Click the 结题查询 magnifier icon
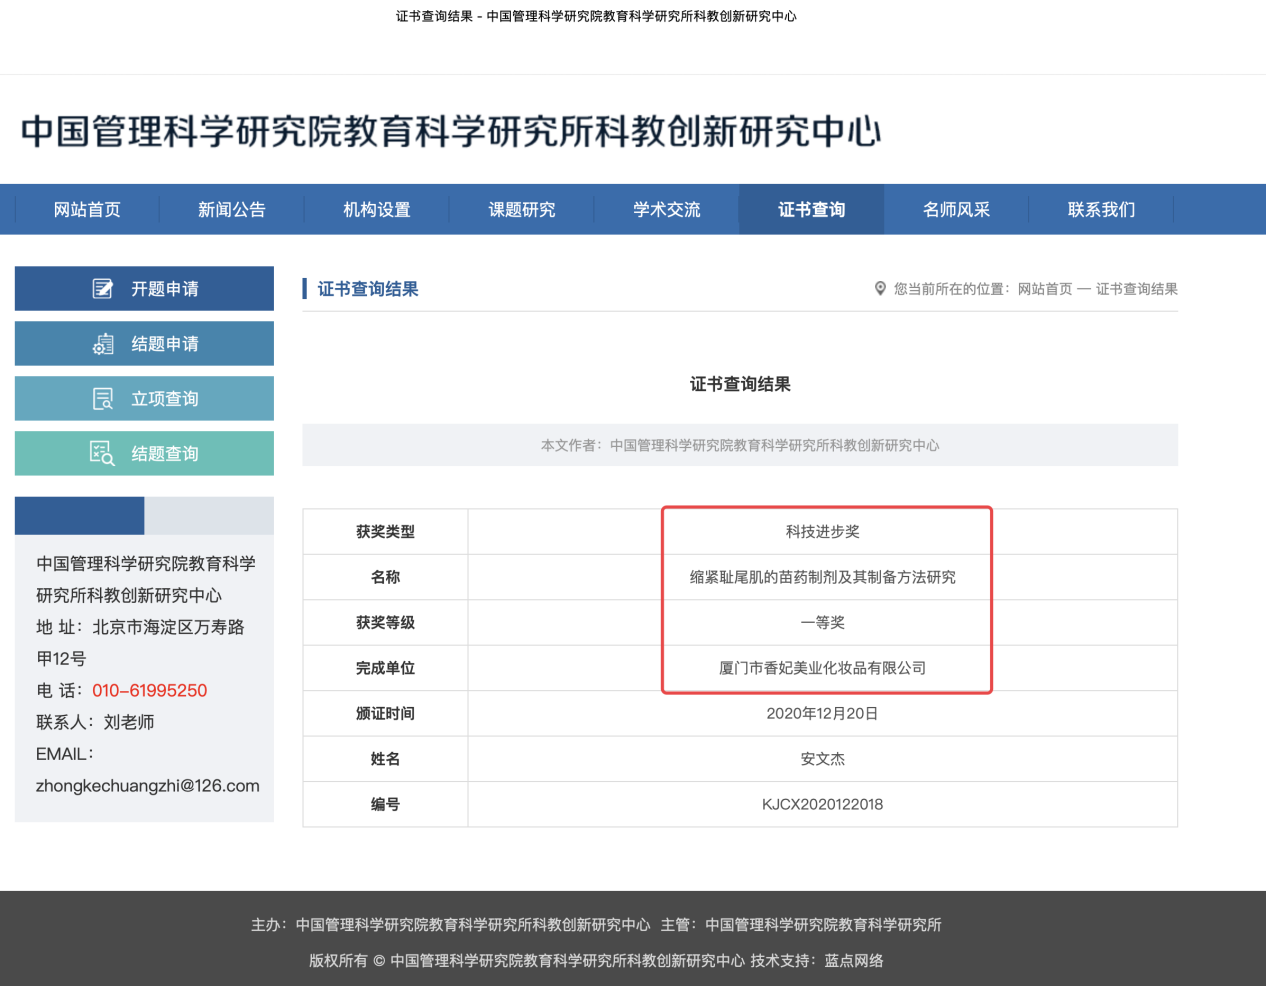 point(102,453)
